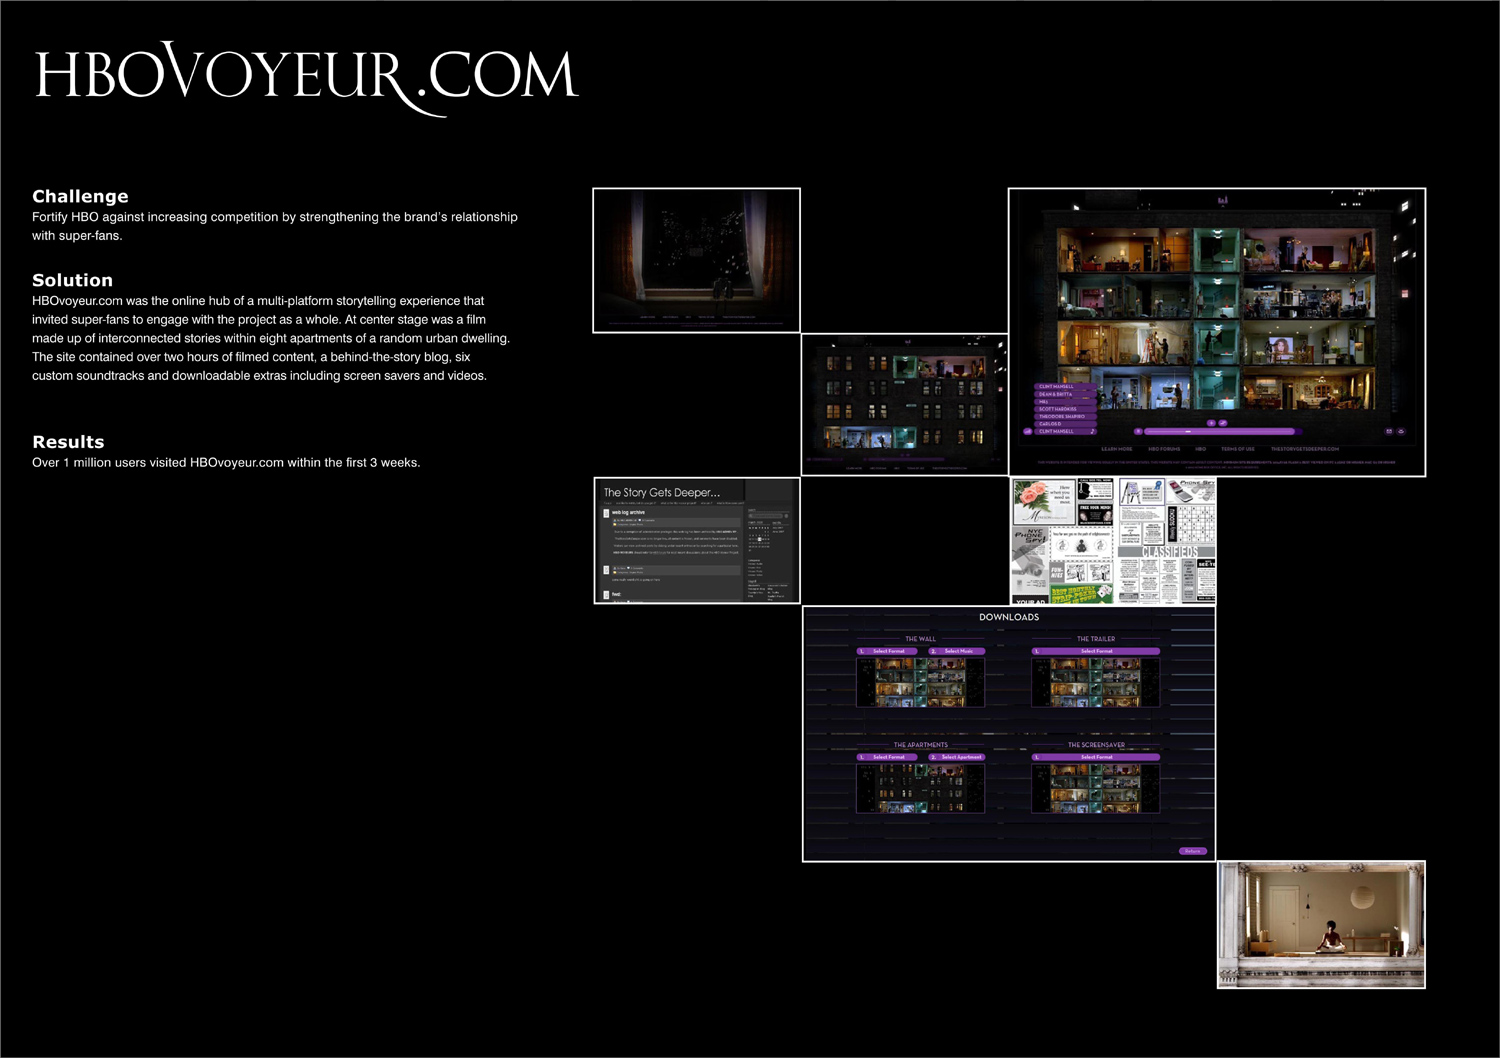Click the fullscreen icon at bottom right of player
Image resolution: width=1500 pixels, height=1058 pixels.
tap(1388, 432)
